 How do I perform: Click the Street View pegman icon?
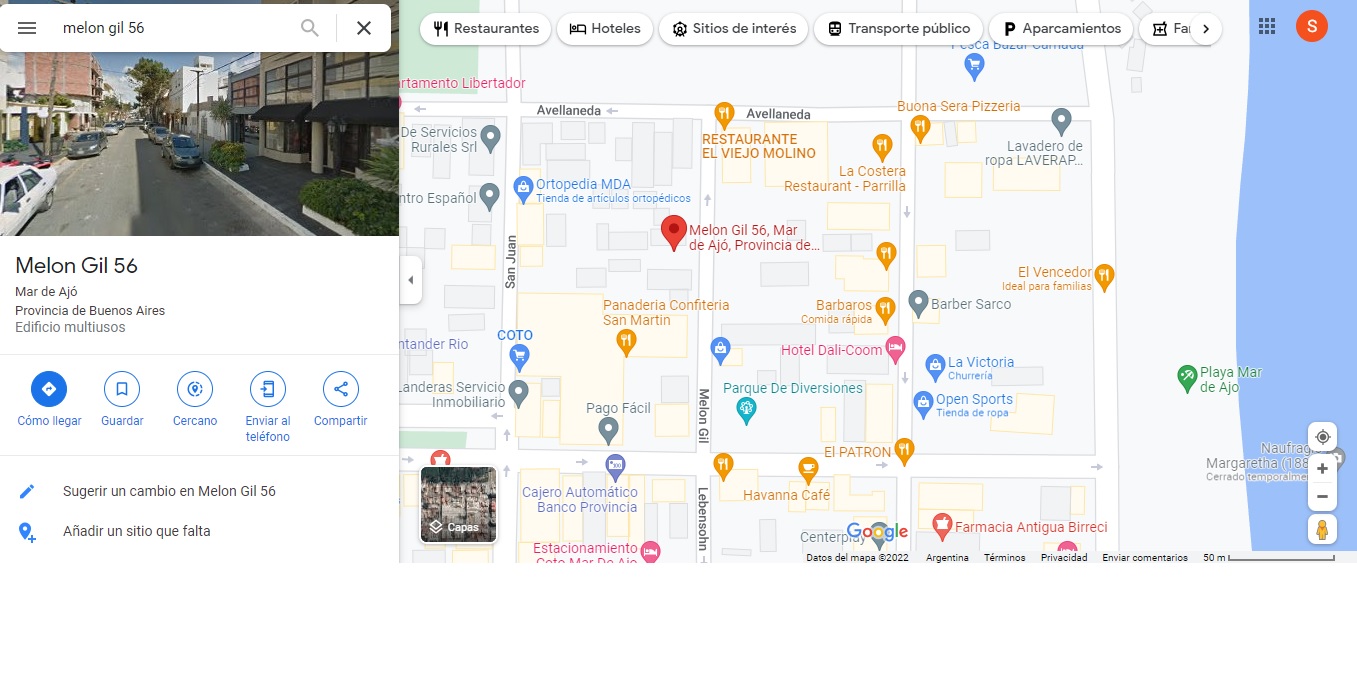(1322, 530)
